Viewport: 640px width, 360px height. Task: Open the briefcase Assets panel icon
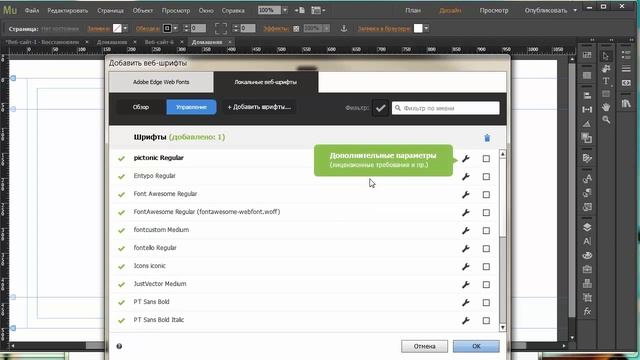(x=587, y=269)
